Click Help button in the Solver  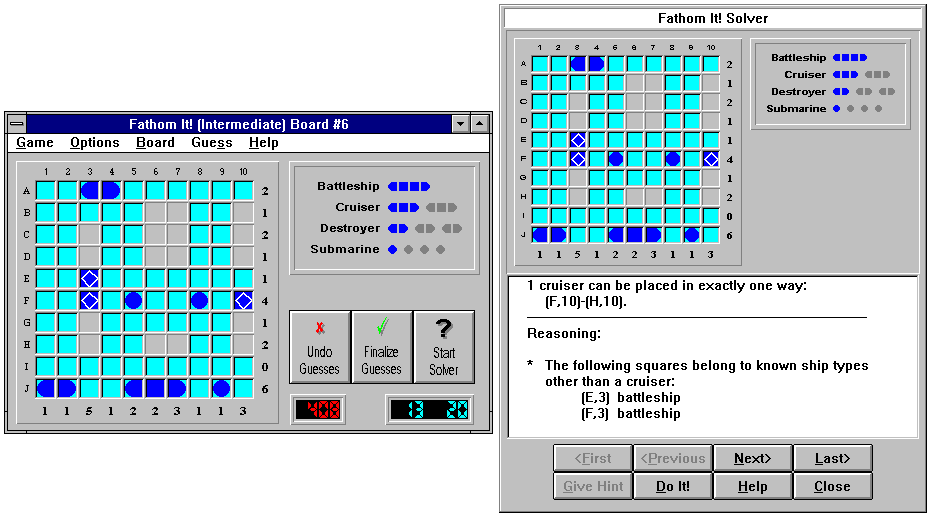[753, 486]
